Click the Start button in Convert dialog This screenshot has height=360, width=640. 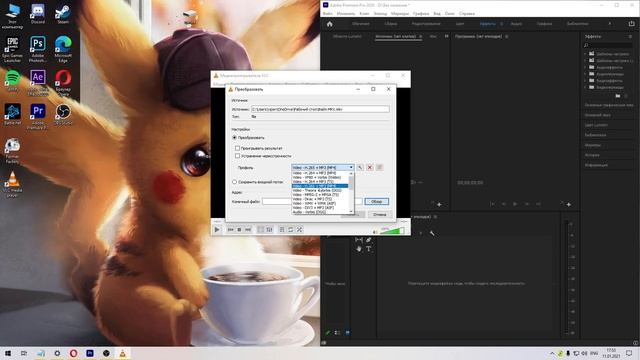tap(353, 214)
